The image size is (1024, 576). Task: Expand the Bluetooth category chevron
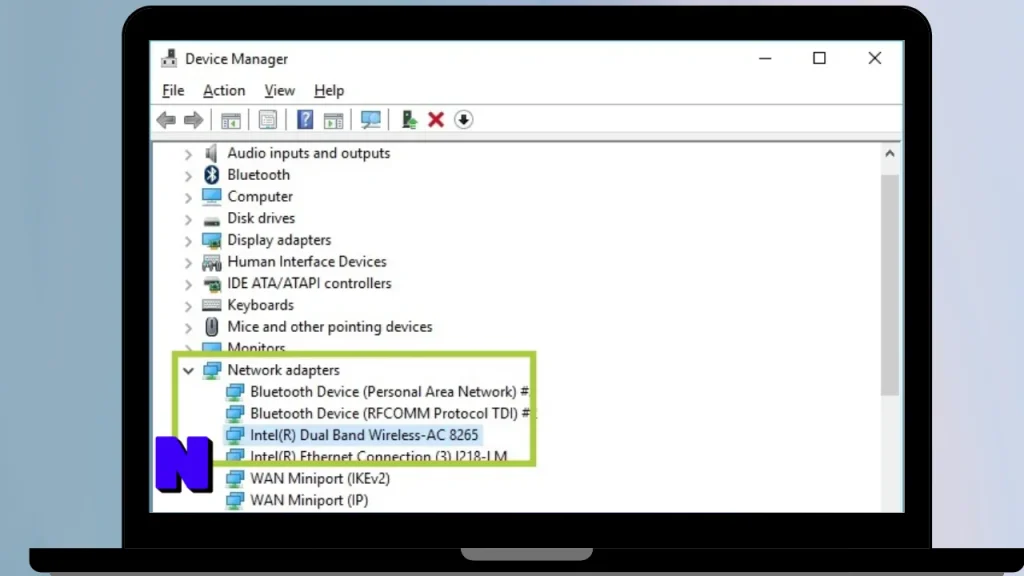188,176
